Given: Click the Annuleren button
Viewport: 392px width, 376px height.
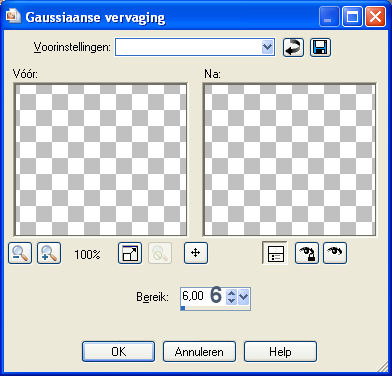Looking at the screenshot, I should click(199, 351).
